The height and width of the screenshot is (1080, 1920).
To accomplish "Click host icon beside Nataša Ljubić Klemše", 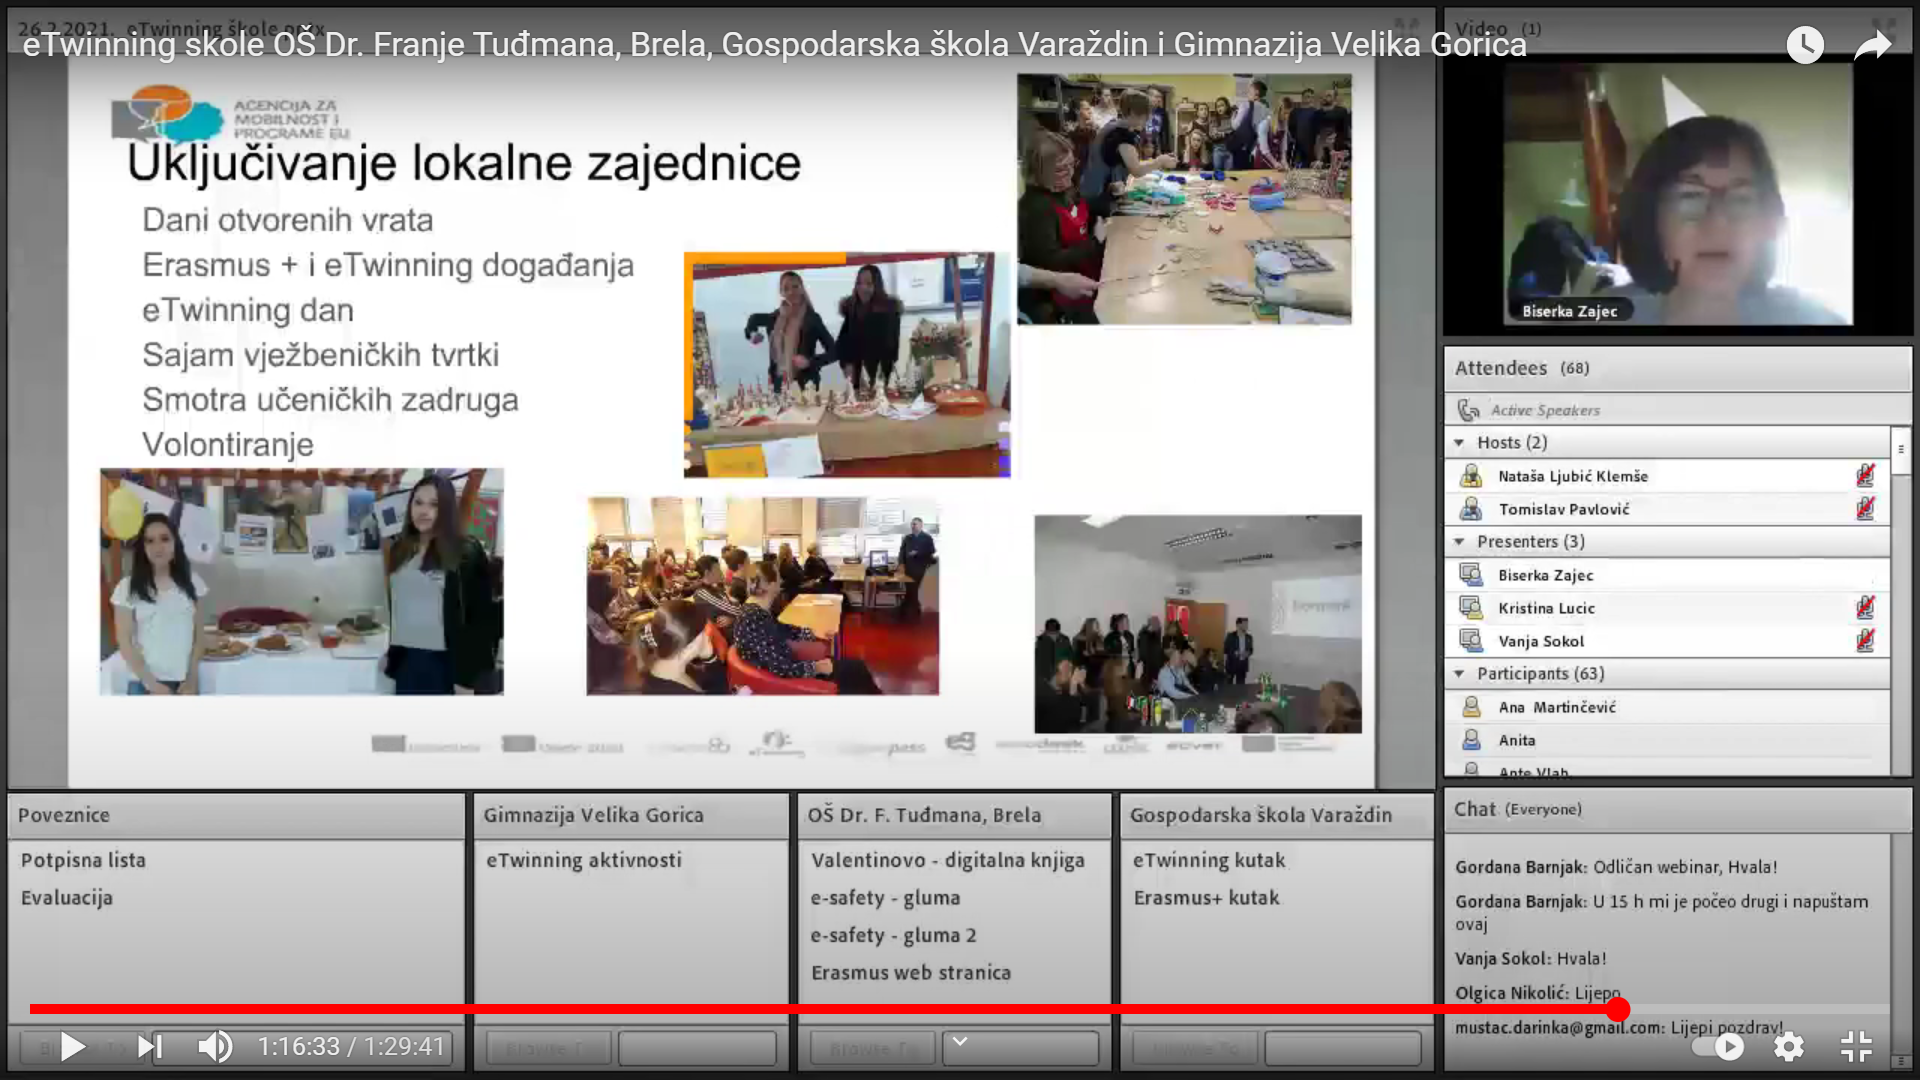I will (x=1471, y=476).
